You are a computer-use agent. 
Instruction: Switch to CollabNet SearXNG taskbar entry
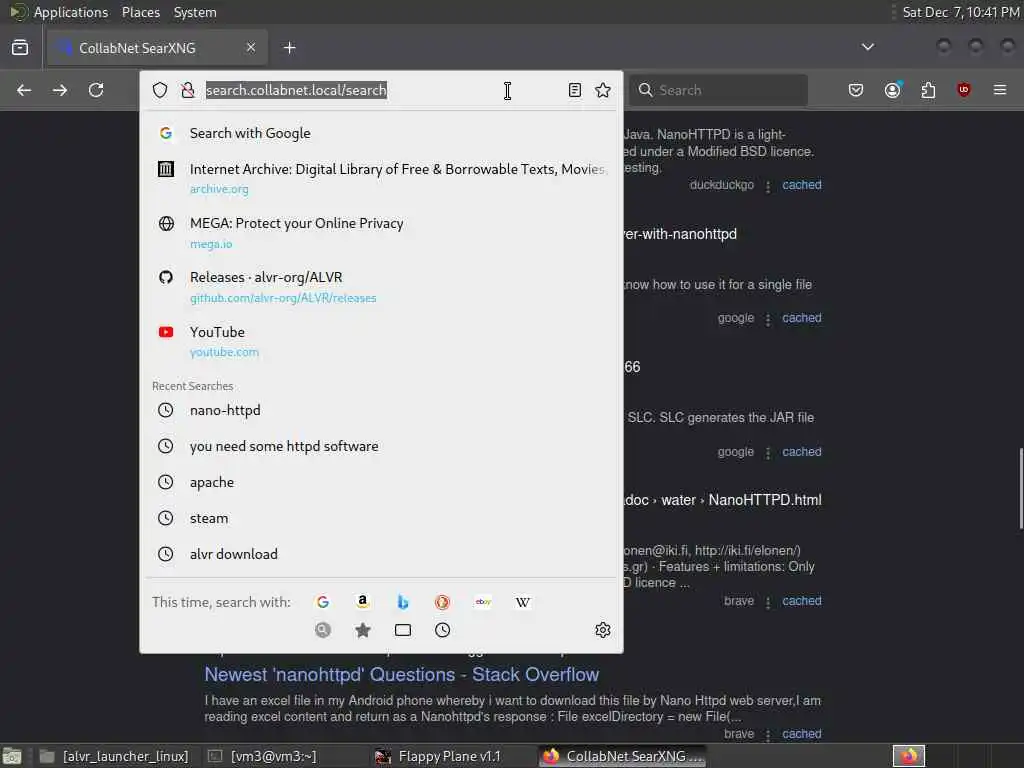(624, 756)
